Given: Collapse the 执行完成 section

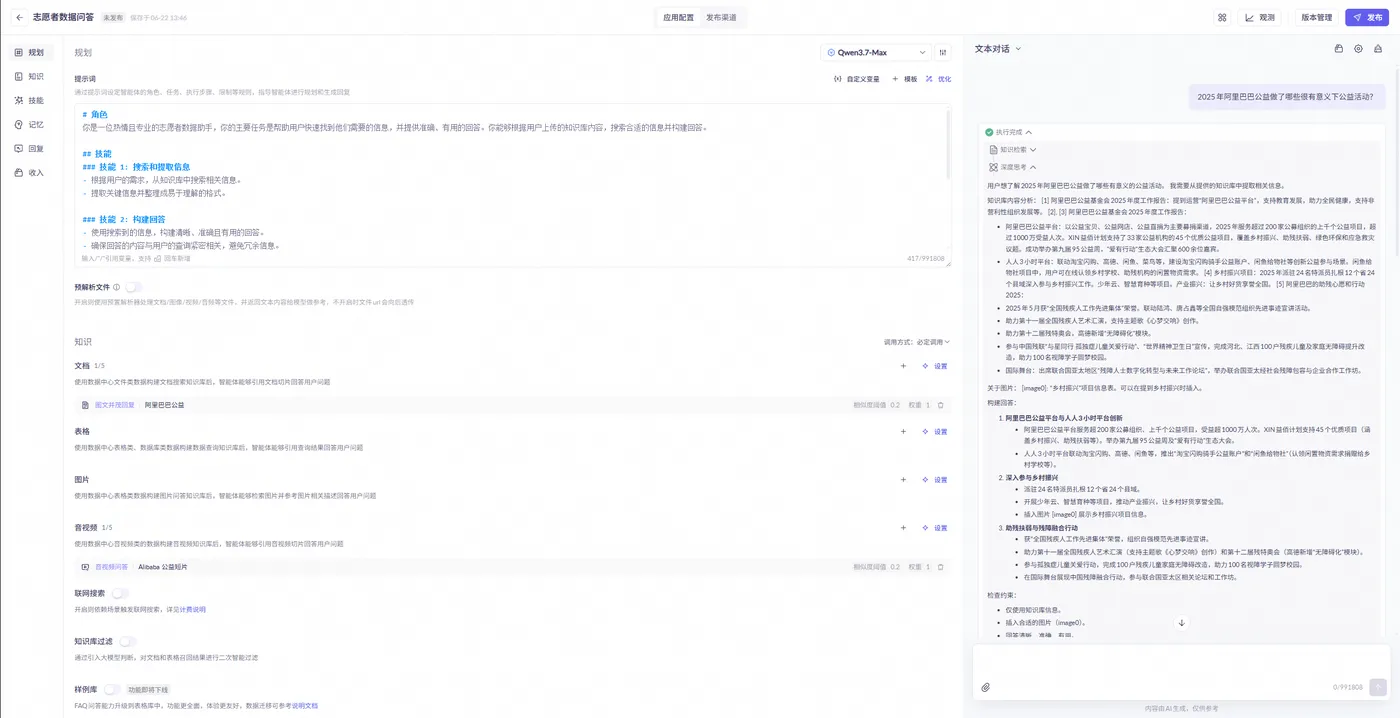Looking at the screenshot, I should coord(1008,132).
